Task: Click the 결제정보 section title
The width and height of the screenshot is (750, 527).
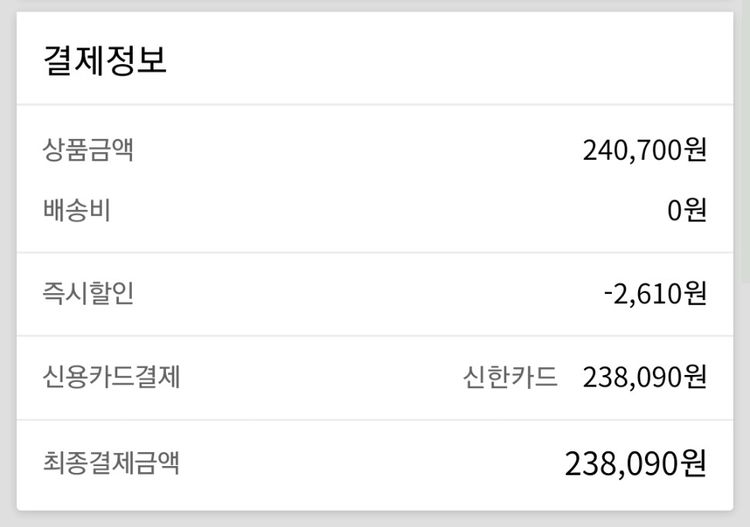Action: point(105,59)
